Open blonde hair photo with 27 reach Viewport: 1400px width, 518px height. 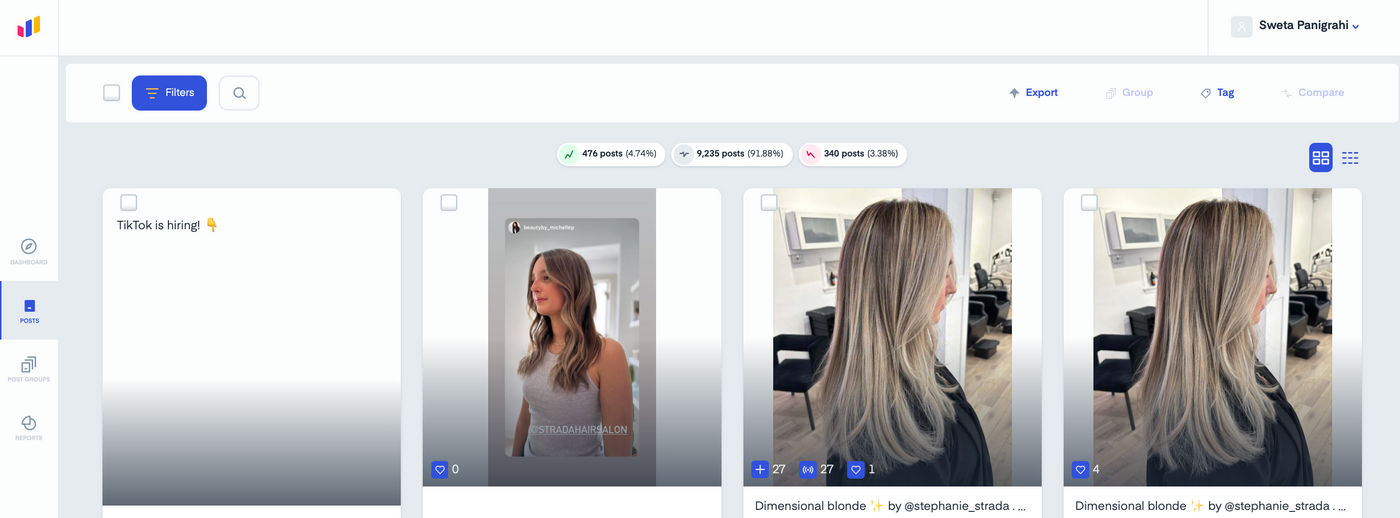point(892,337)
